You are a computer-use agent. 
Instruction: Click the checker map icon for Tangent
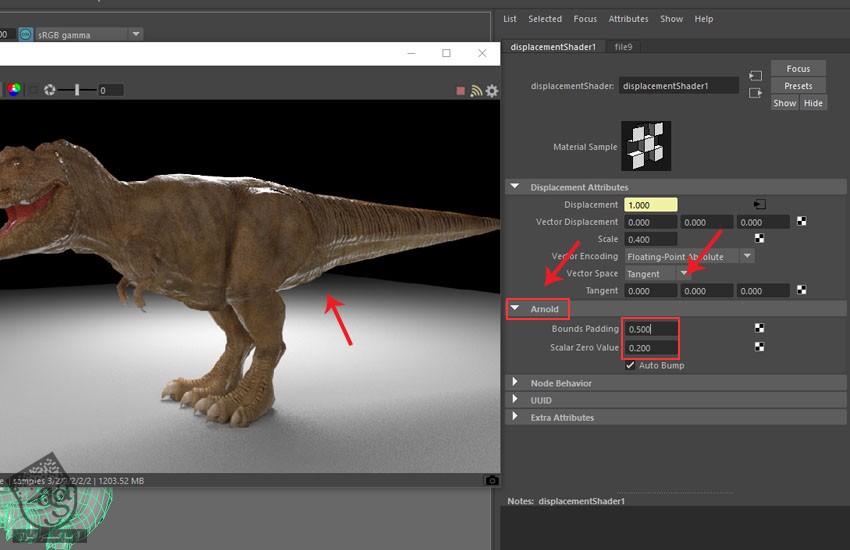(801, 290)
